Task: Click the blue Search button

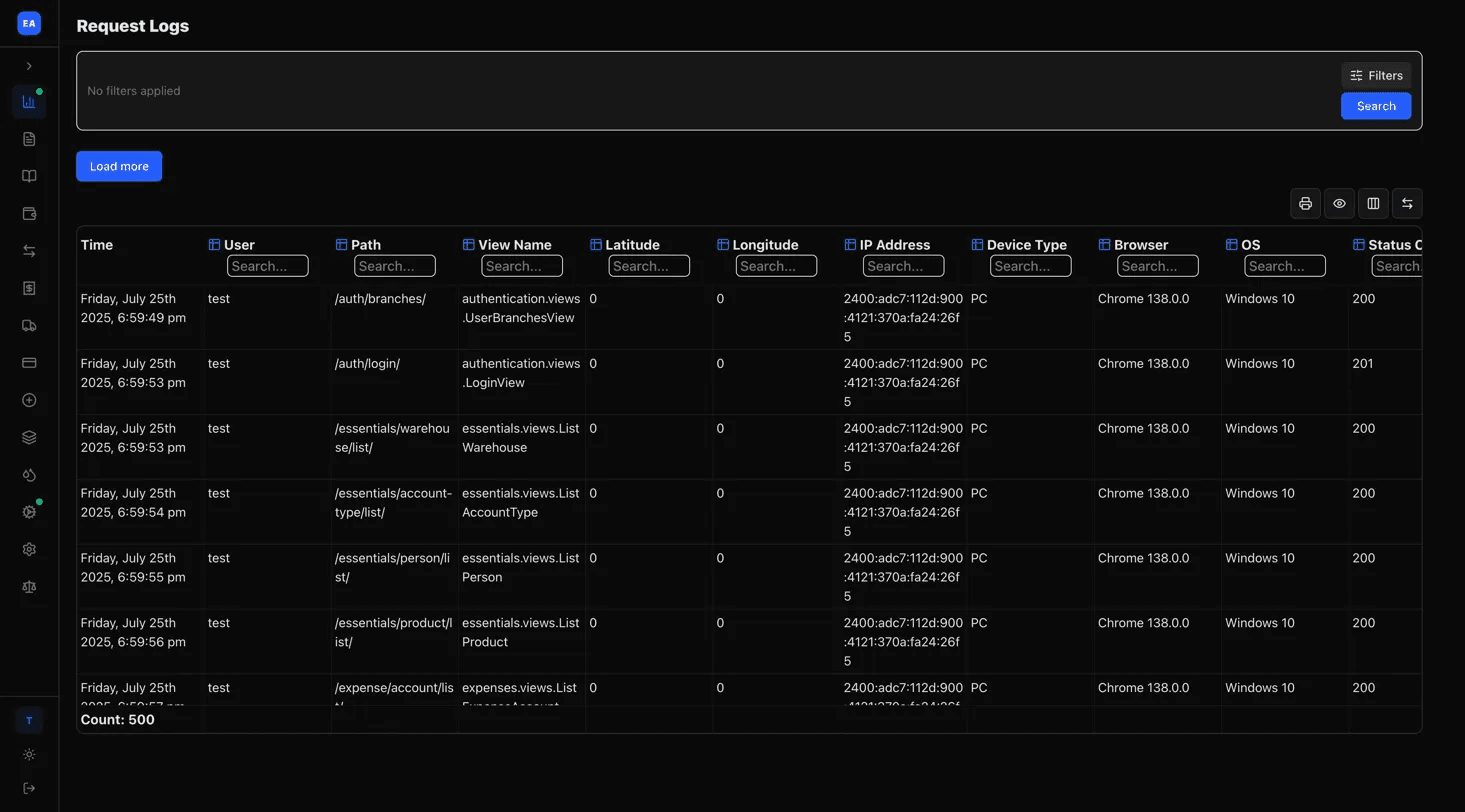Action: 1376,106
